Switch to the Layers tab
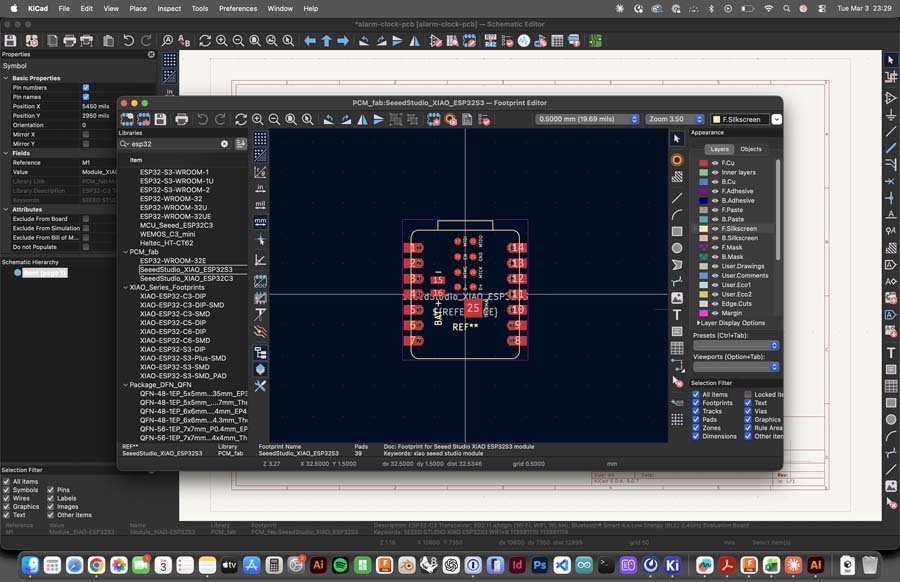Screen dimensions: 900x582 click(719, 149)
